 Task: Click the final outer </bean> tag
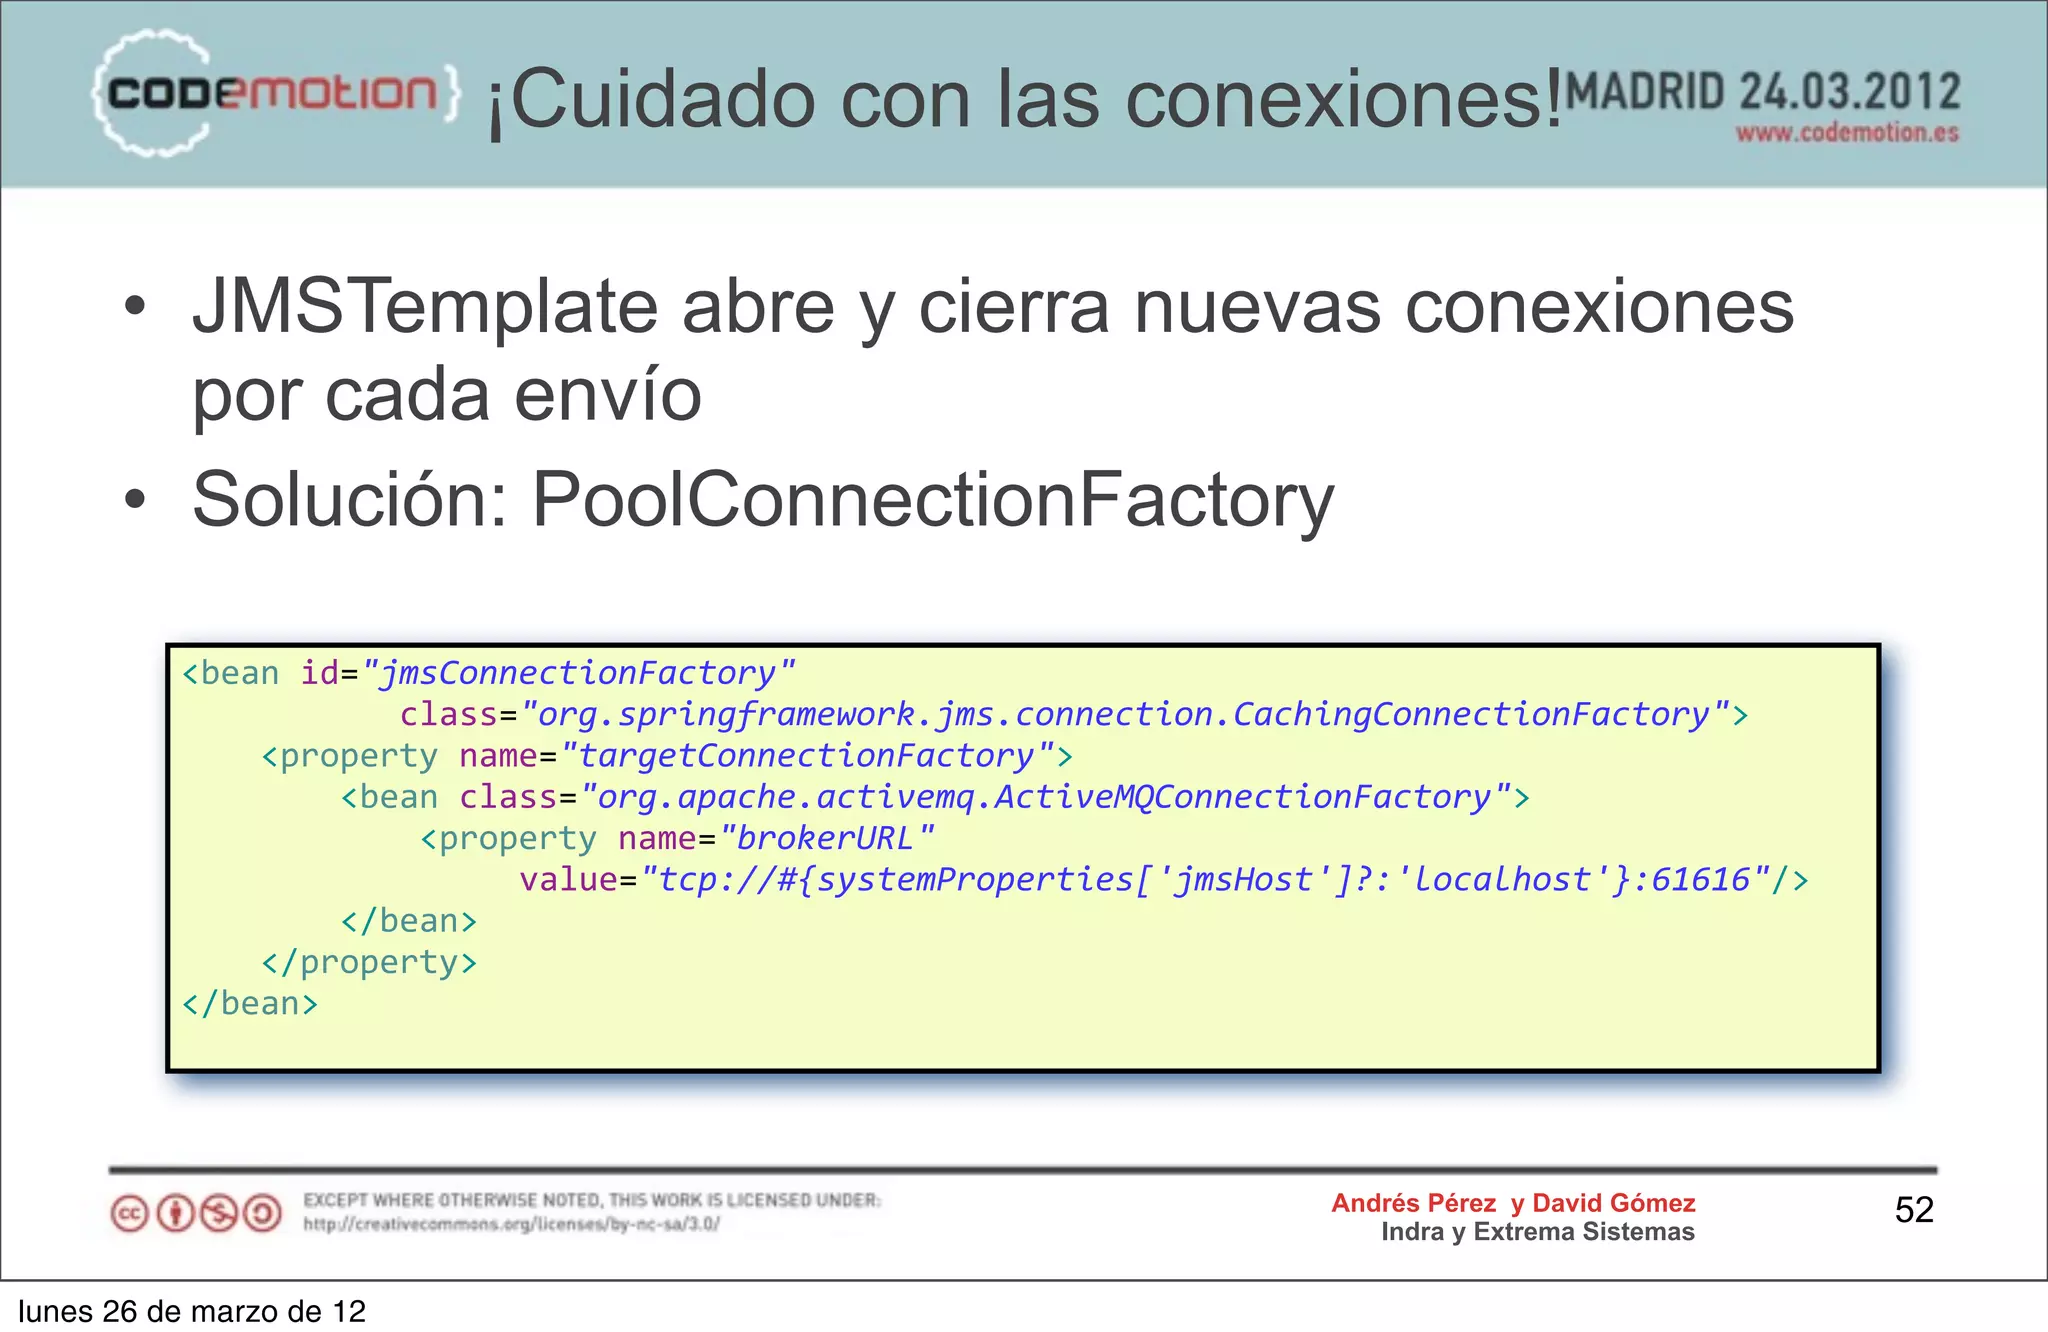[x=250, y=1003]
